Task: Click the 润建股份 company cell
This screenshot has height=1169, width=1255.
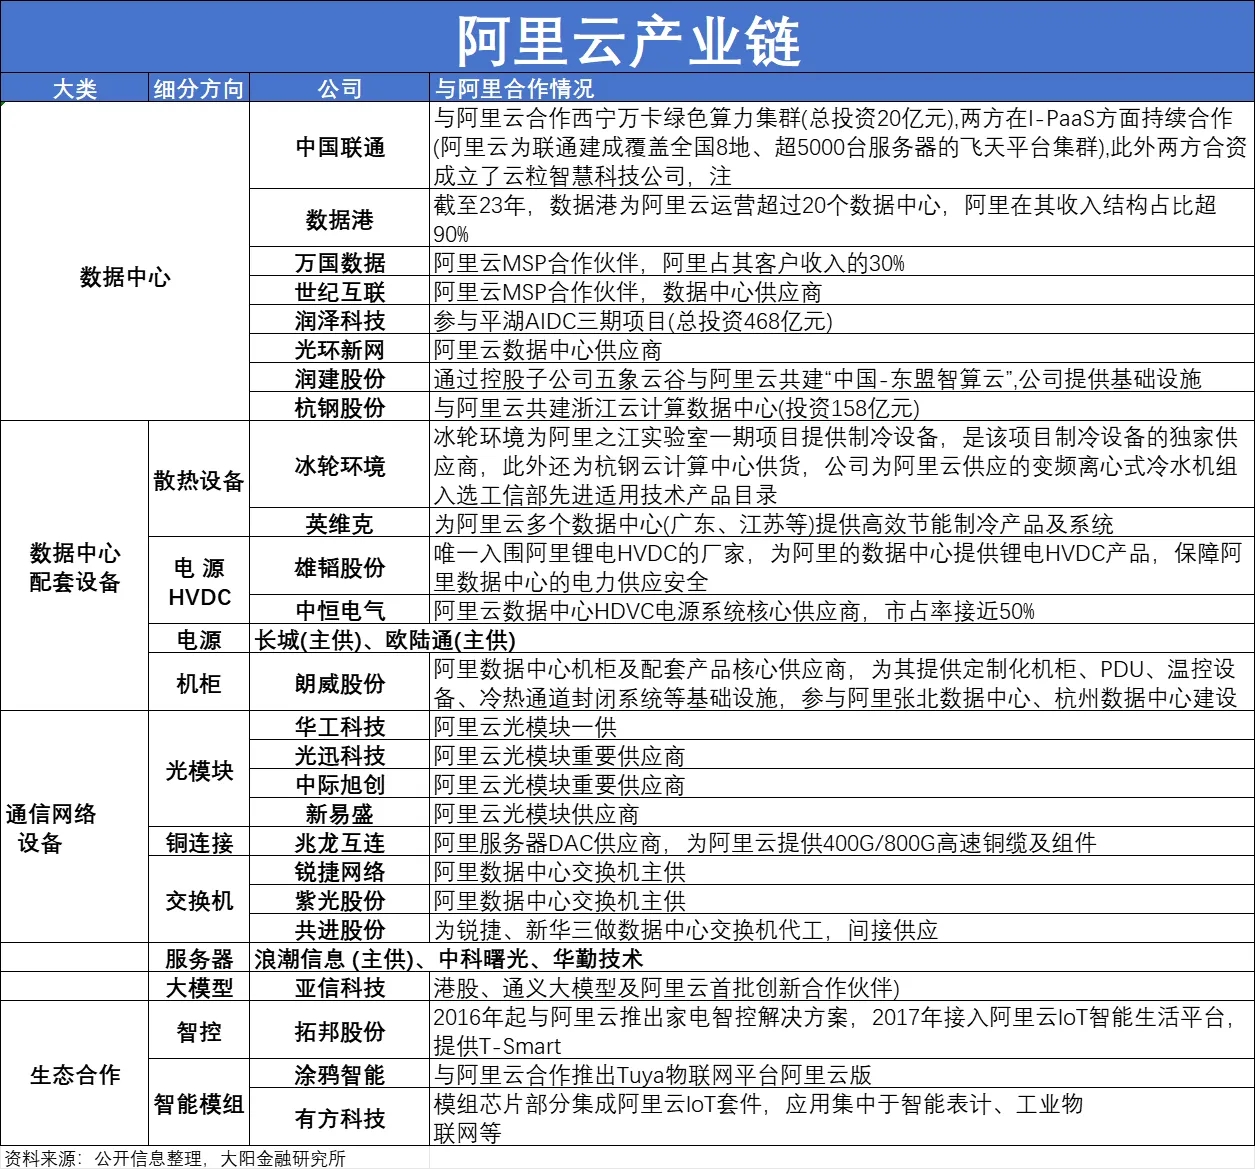Action: click(x=340, y=379)
